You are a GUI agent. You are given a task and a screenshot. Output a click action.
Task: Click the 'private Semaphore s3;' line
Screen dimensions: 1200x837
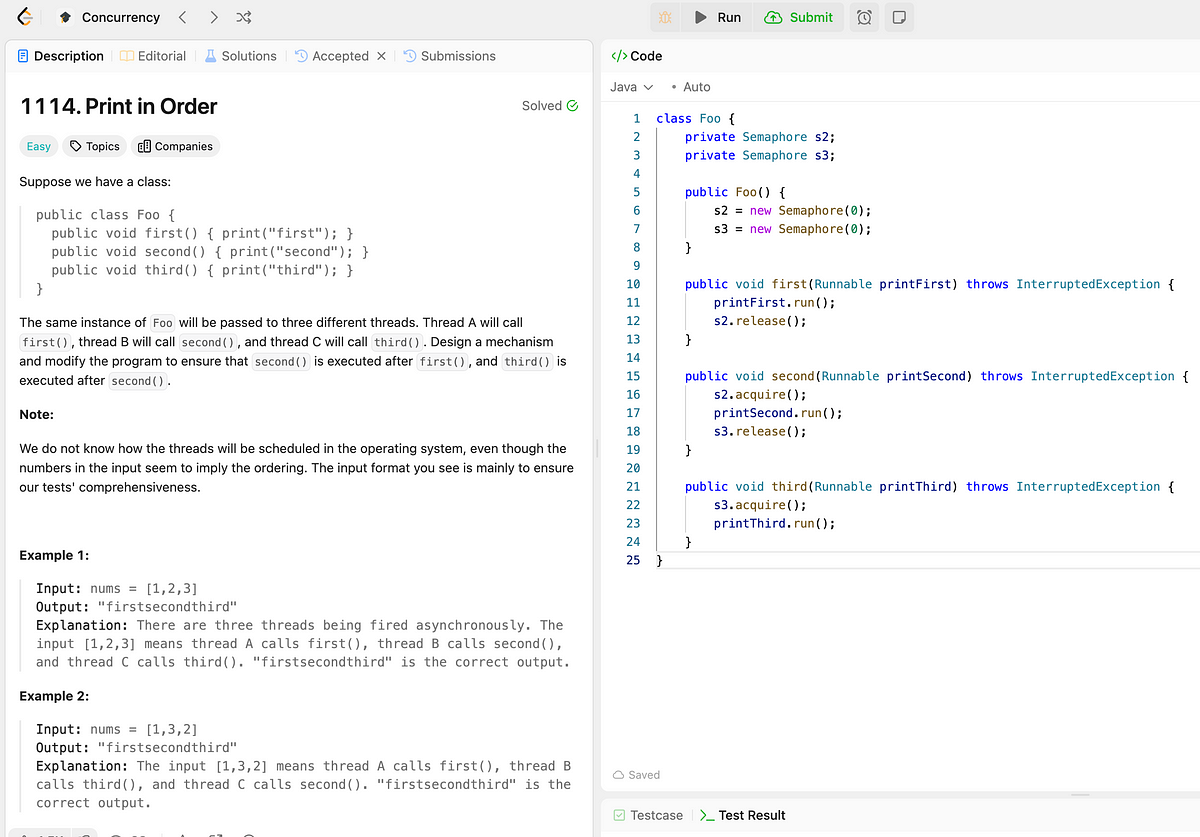click(760, 155)
